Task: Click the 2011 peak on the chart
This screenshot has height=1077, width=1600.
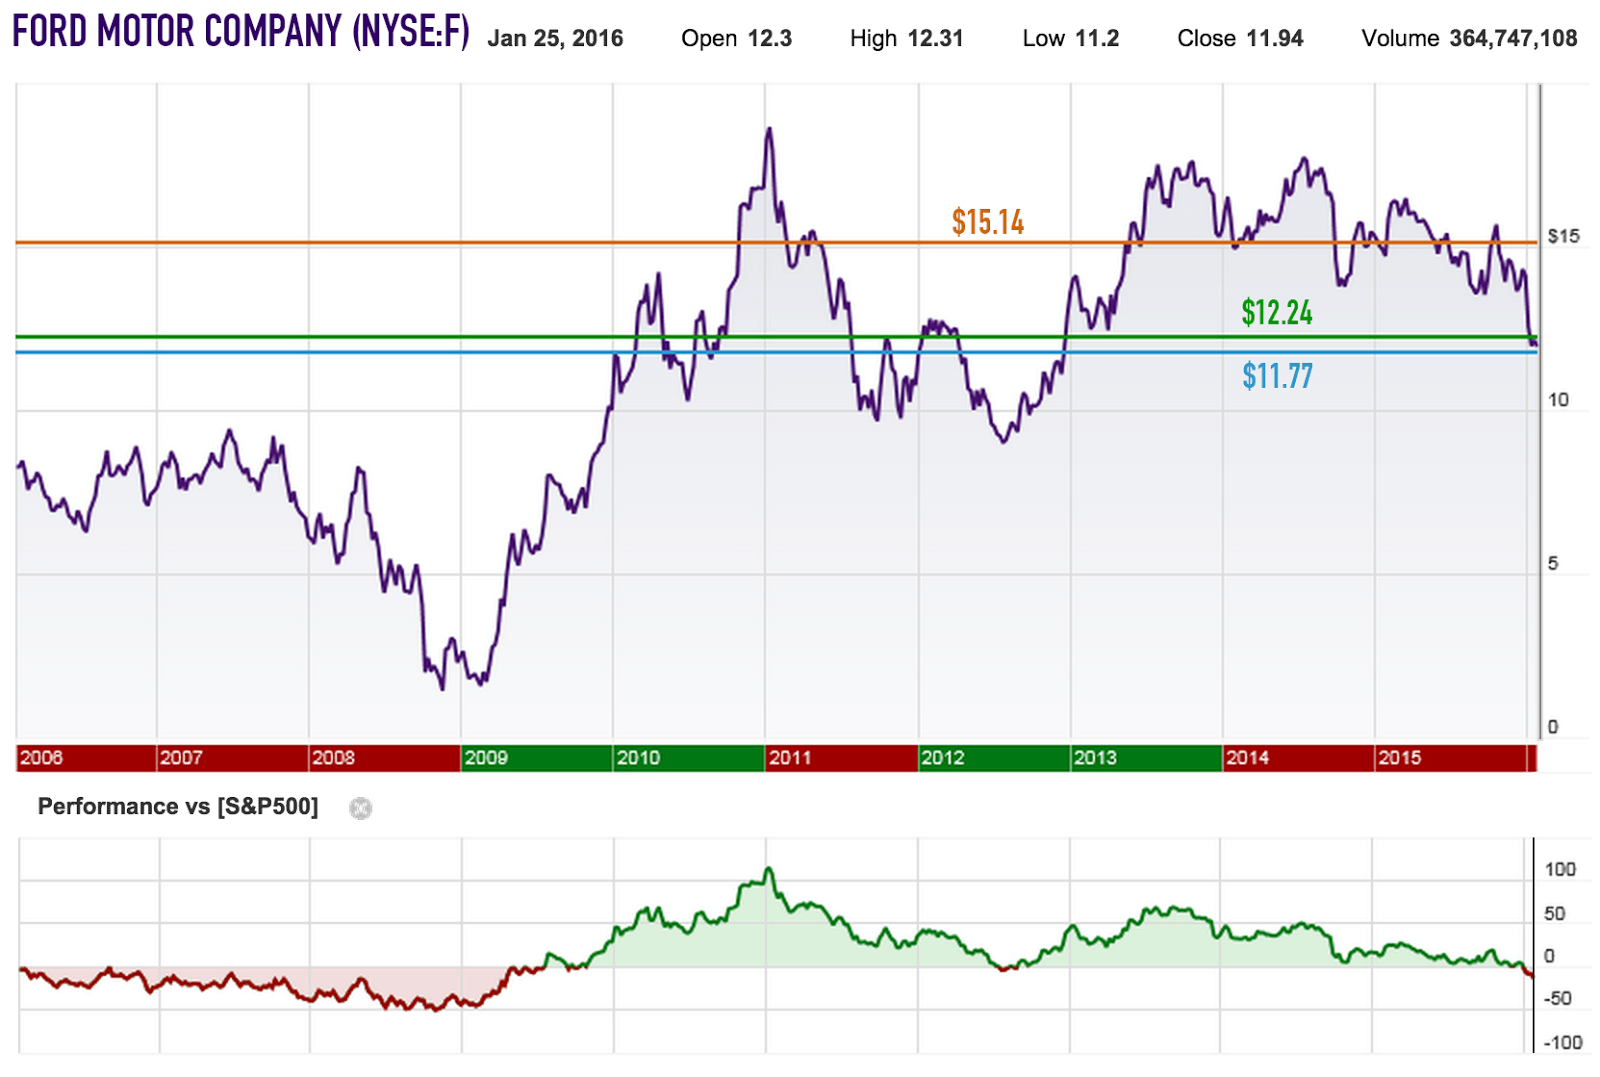Action: [769, 130]
